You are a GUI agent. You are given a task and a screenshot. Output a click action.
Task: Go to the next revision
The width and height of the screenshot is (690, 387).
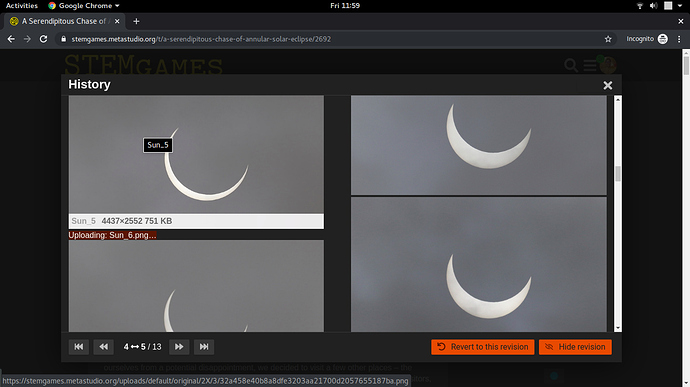pyautogui.click(x=179, y=347)
